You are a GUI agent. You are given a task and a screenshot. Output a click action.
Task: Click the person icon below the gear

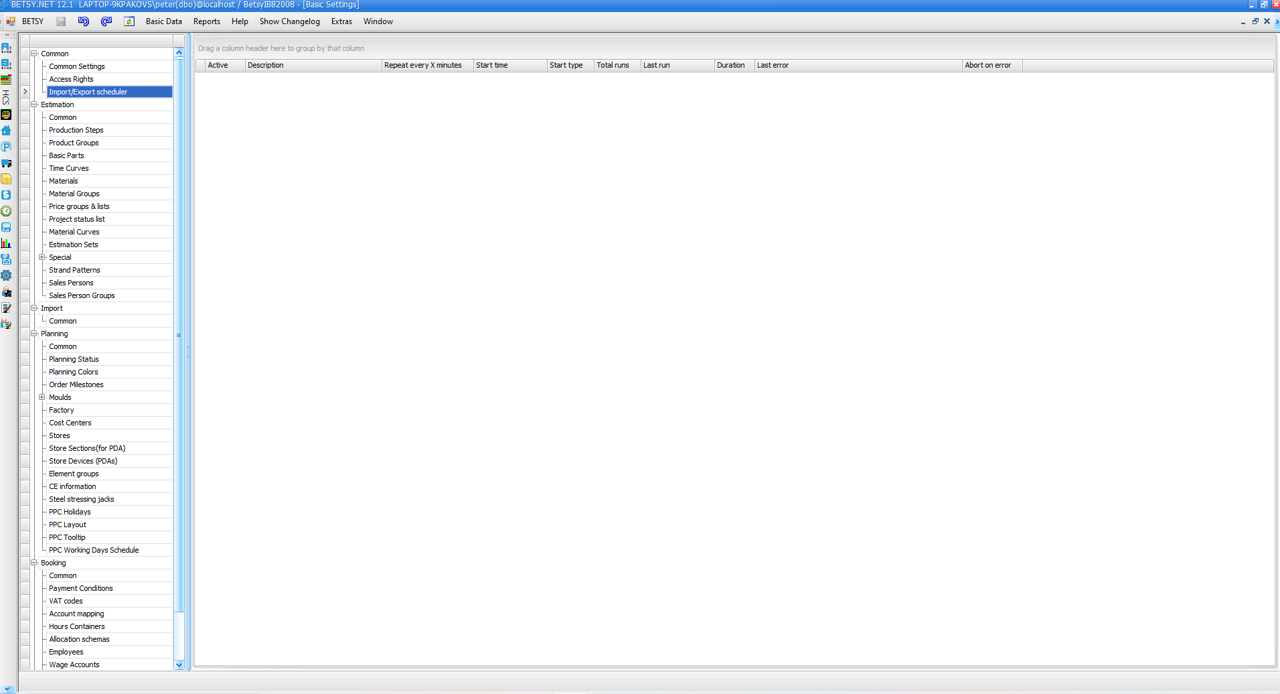coord(6,292)
